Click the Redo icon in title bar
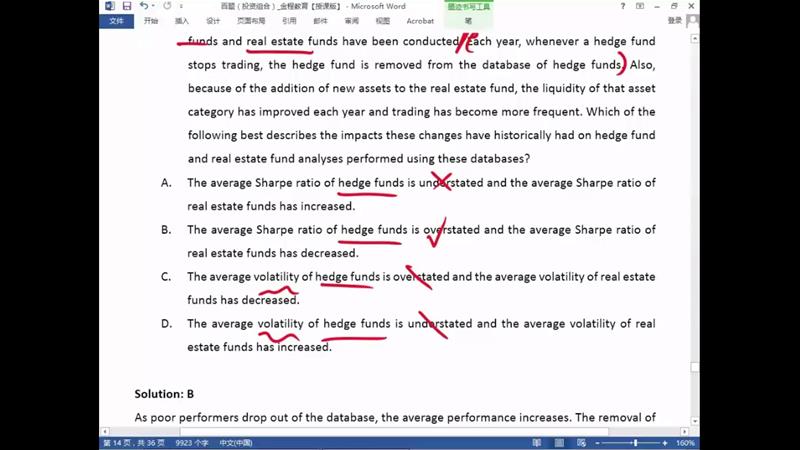Screen dimensions: 800x450 click(x=166, y=6)
